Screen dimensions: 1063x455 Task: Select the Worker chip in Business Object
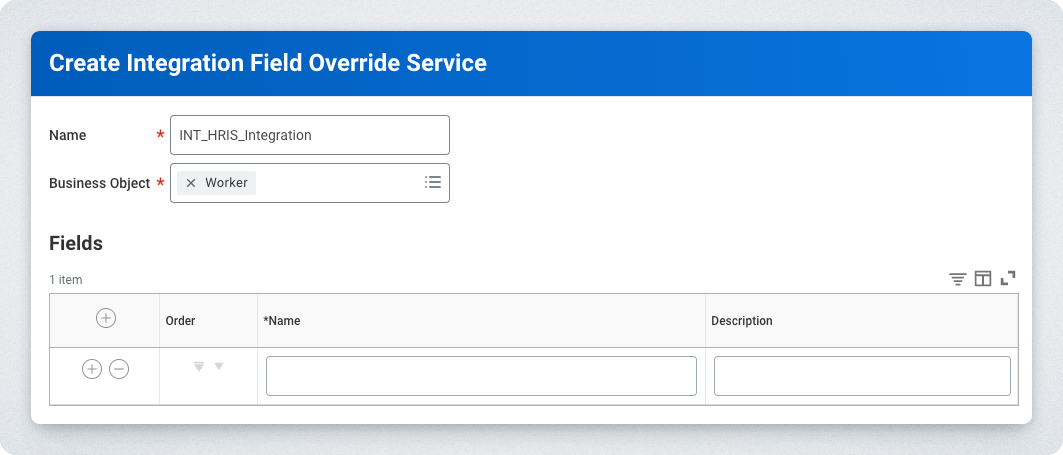[226, 183]
